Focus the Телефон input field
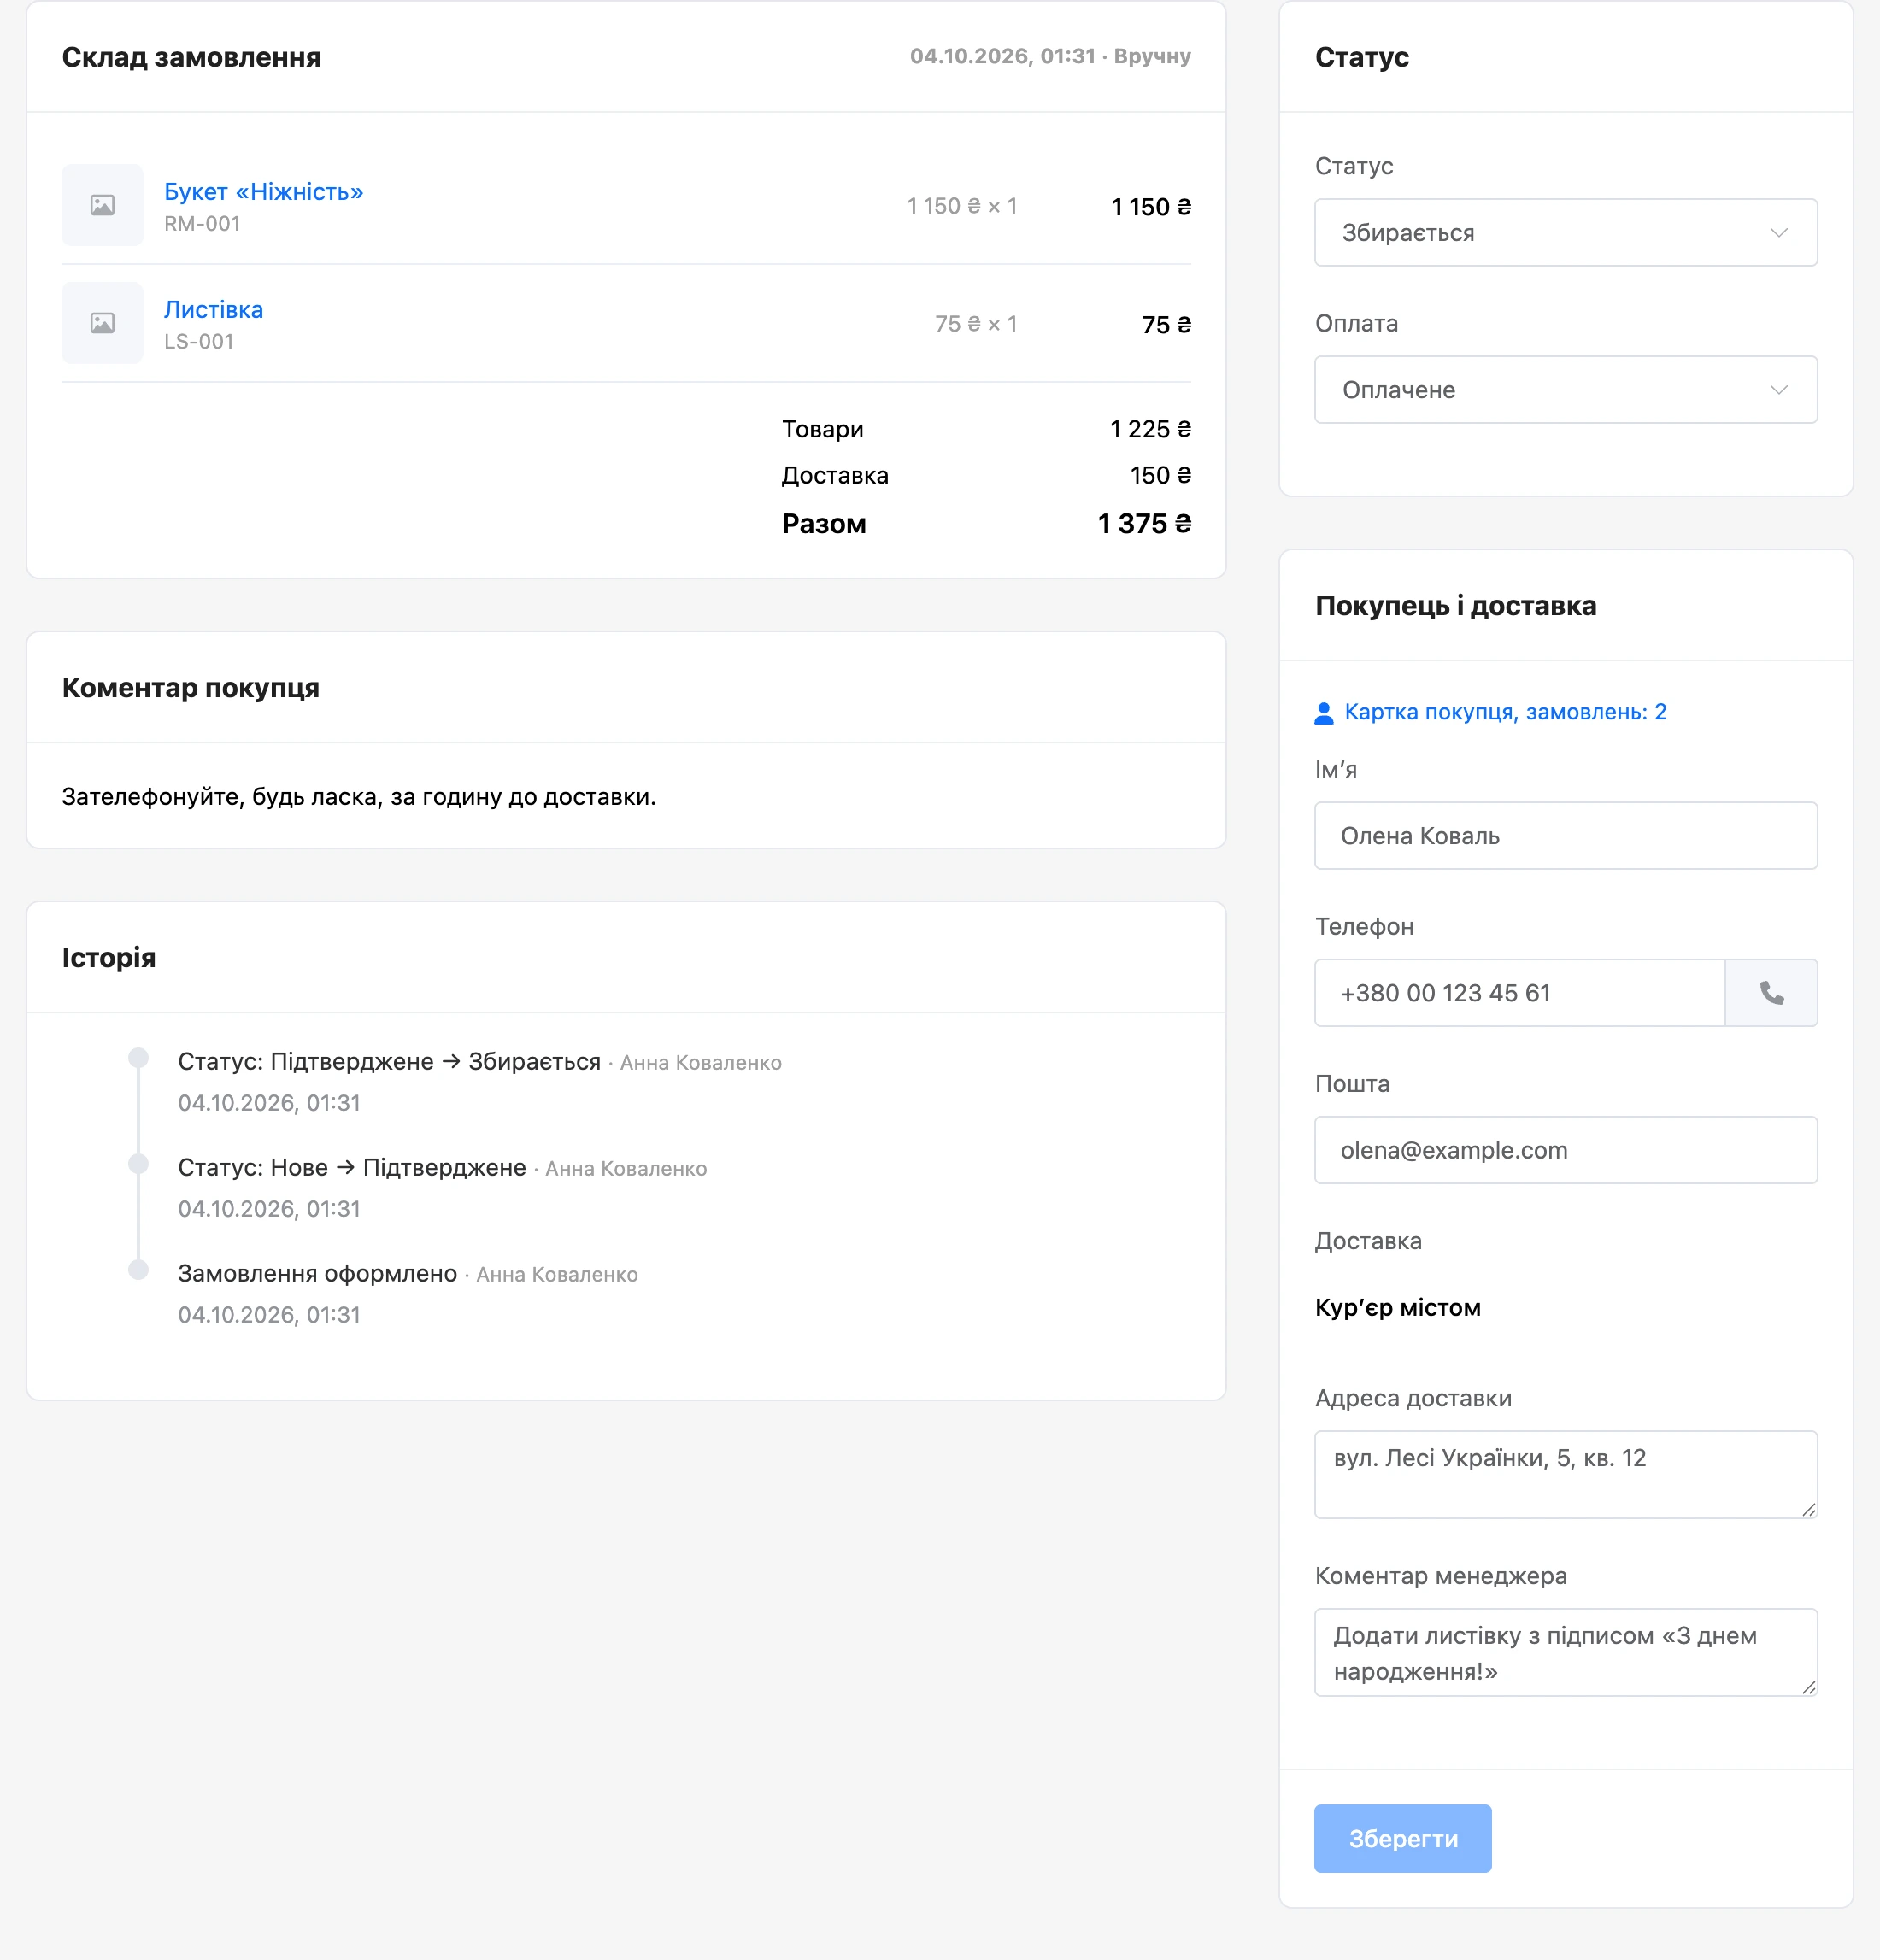The image size is (1880, 1960). pos(1520,993)
